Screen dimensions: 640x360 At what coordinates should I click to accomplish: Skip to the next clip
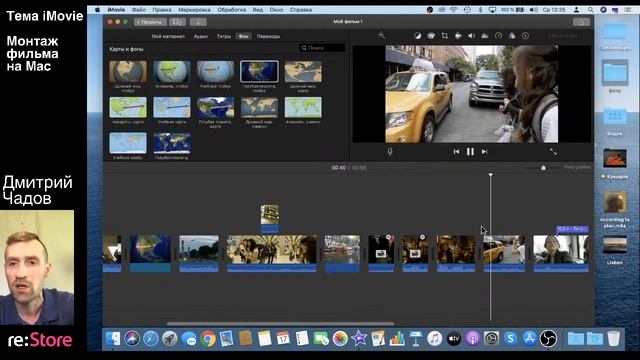coord(484,152)
